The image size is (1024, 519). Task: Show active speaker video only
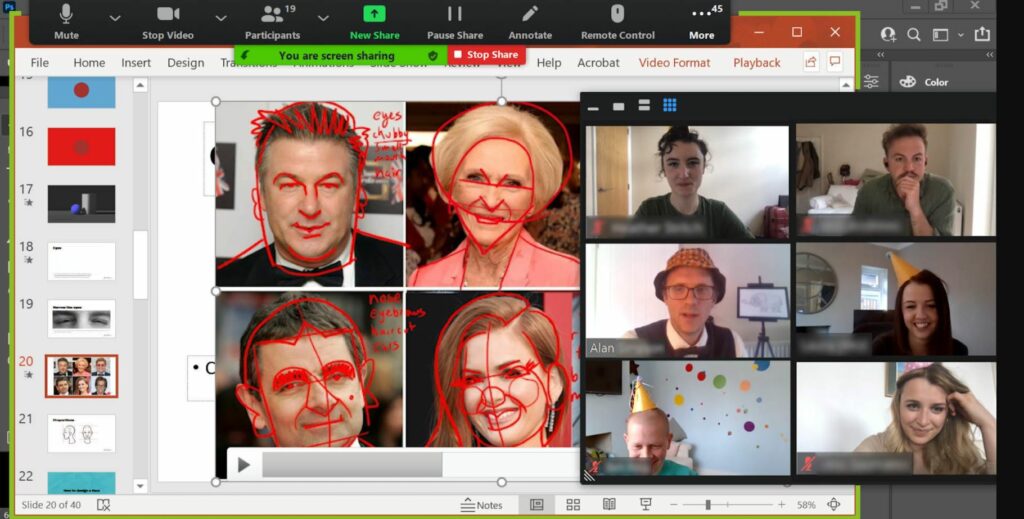click(x=618, y=106)
